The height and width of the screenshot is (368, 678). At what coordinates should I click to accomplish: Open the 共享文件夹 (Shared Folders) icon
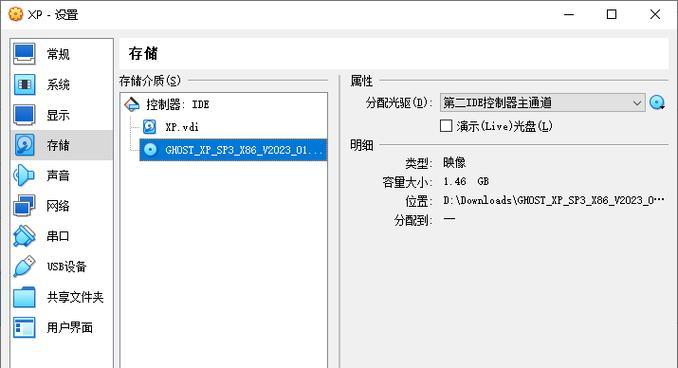[24, 297]
